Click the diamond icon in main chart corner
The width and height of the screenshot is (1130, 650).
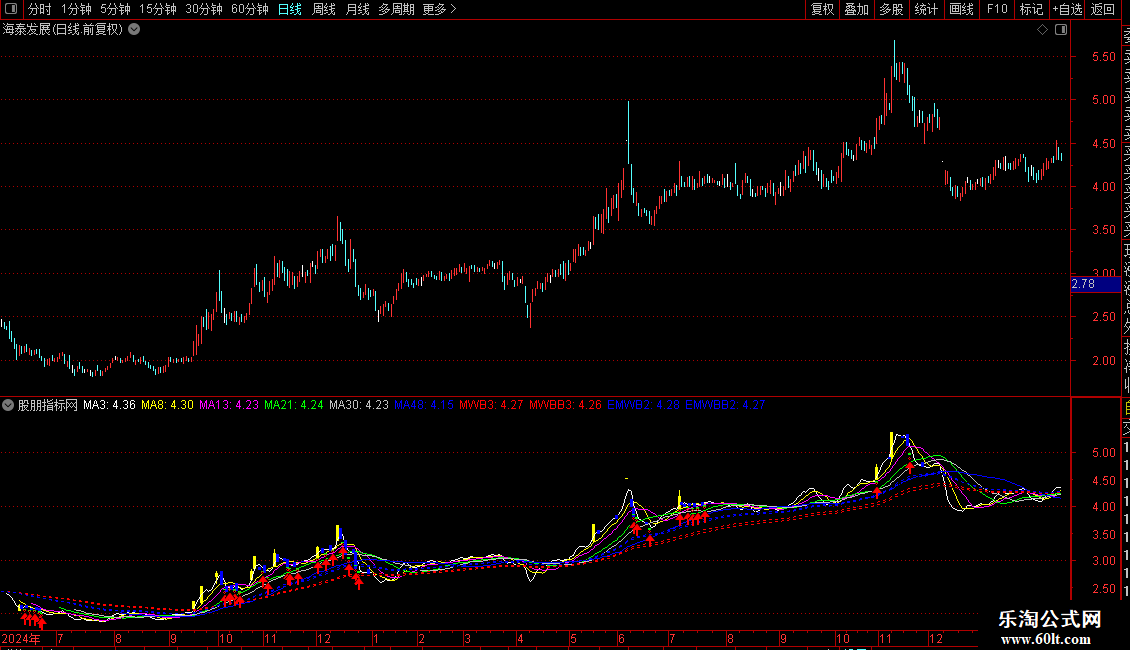click(x=1042, y=30)
